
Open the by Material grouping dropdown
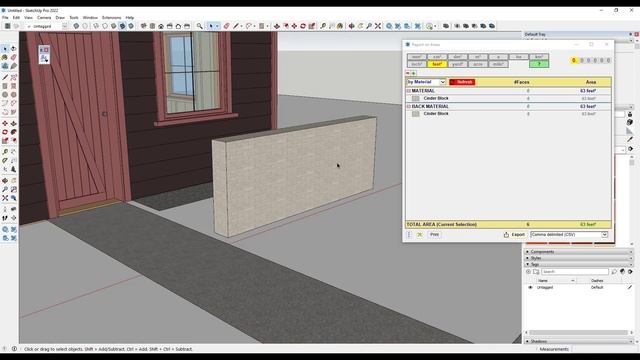(x=426, y=82)
